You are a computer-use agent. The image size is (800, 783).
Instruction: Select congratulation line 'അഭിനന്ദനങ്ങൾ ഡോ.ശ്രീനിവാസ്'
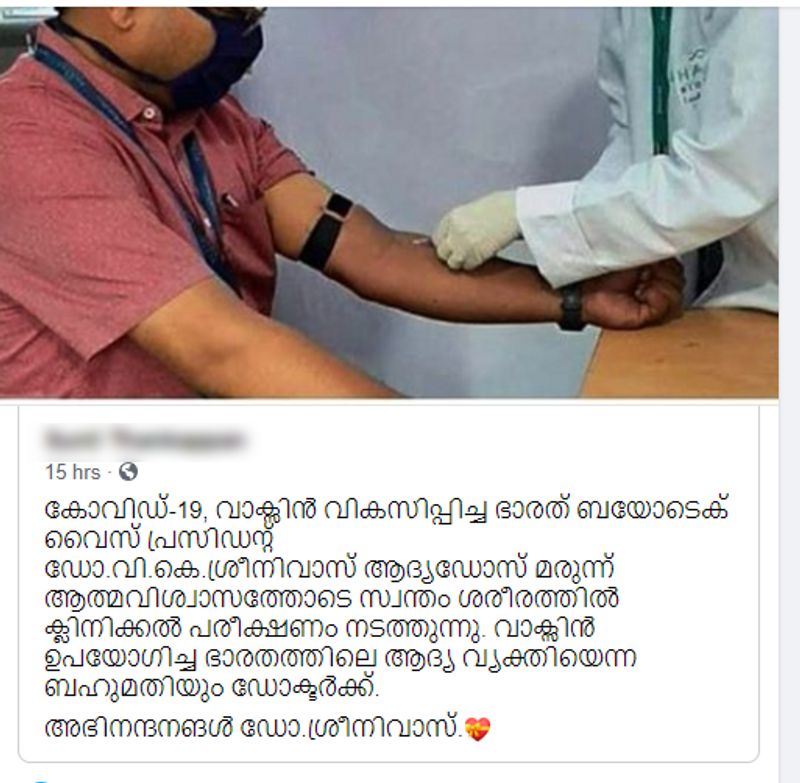[x=254, y=728]
